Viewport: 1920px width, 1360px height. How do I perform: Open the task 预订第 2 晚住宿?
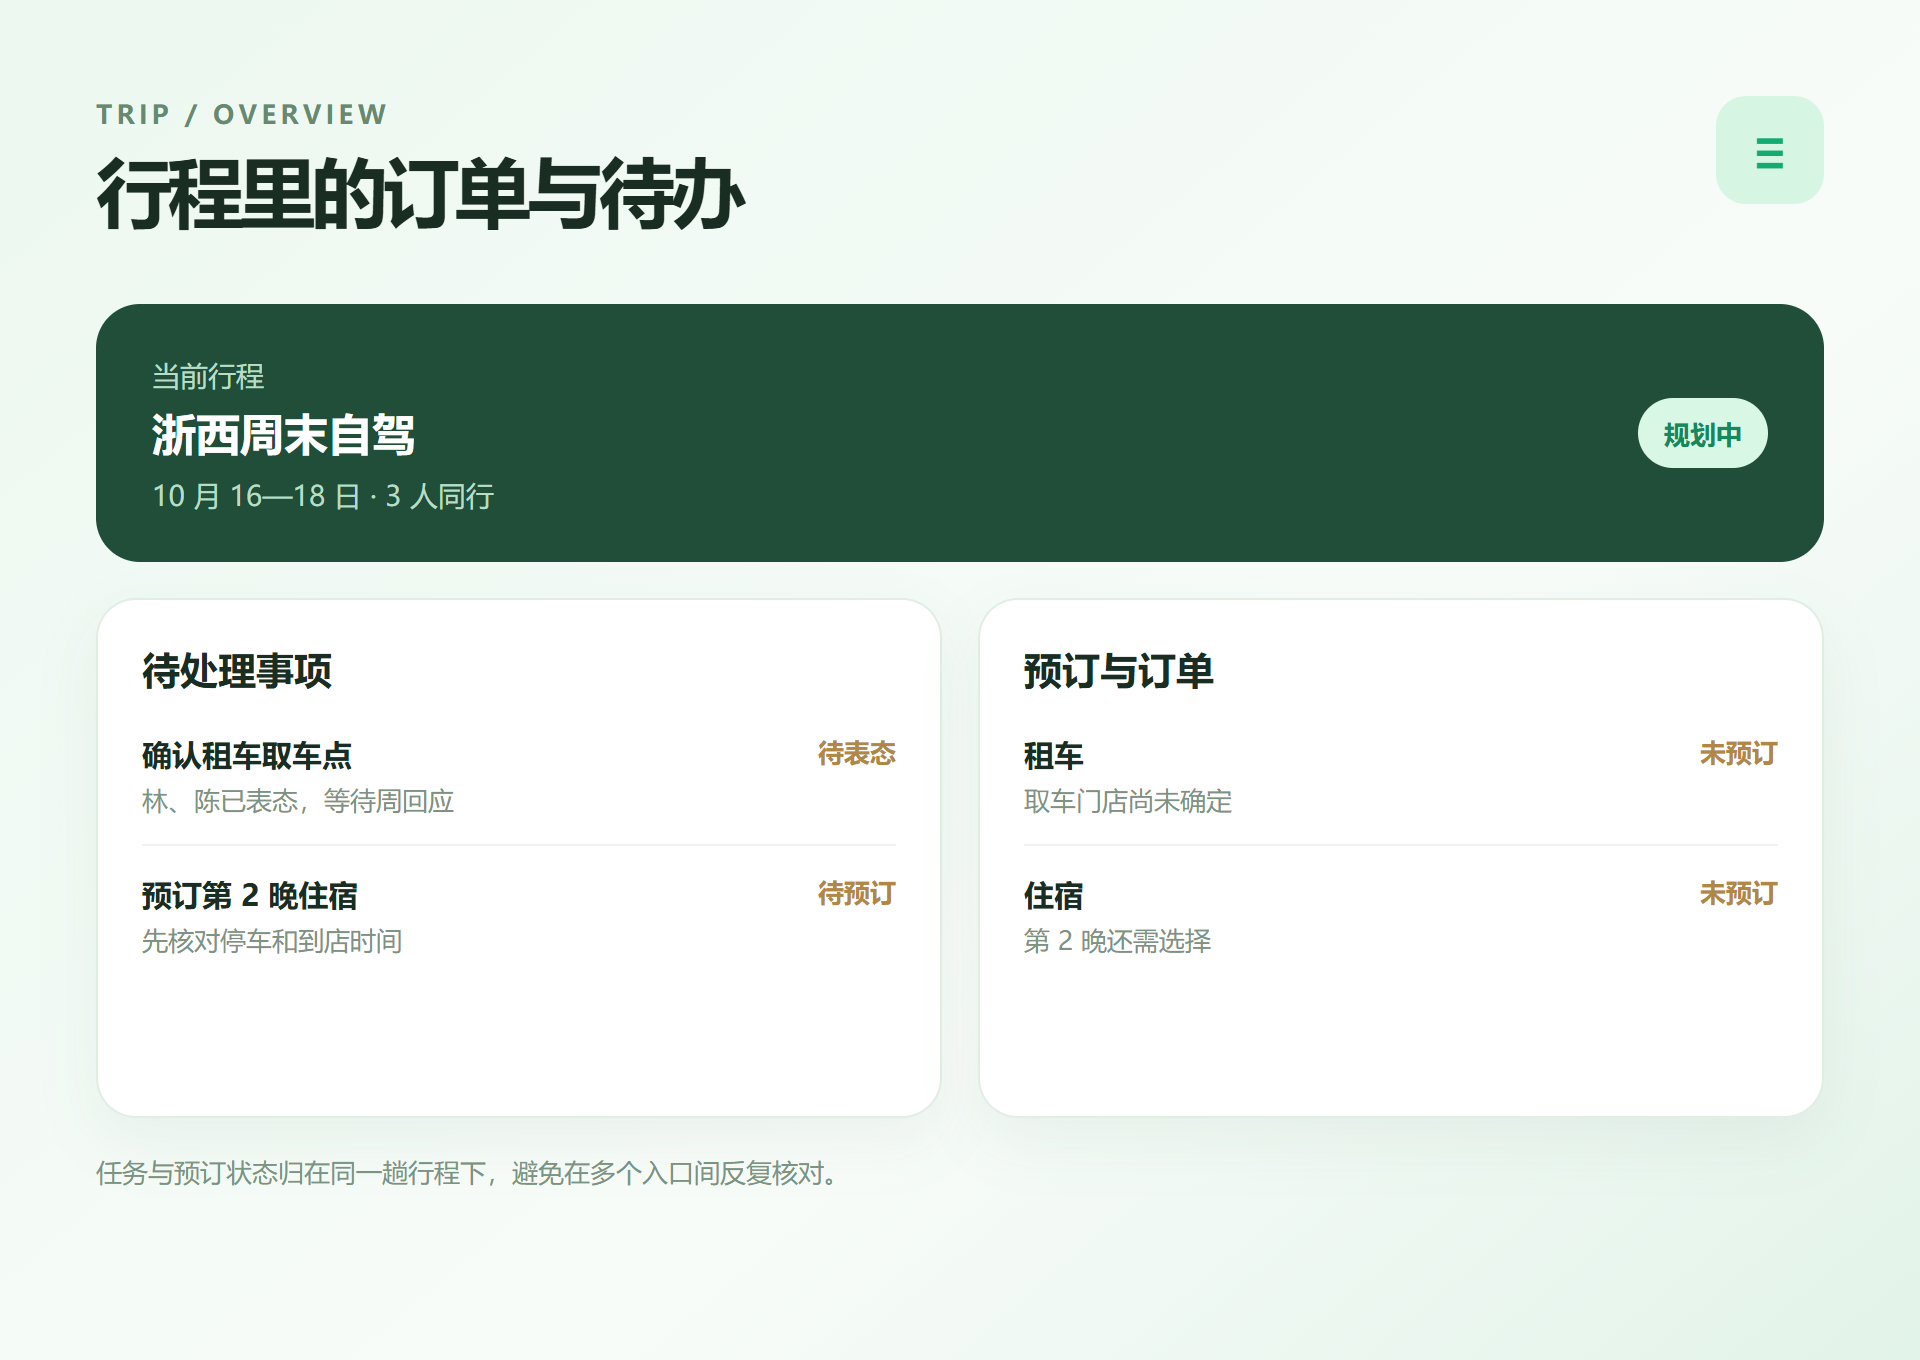[249, 895]
